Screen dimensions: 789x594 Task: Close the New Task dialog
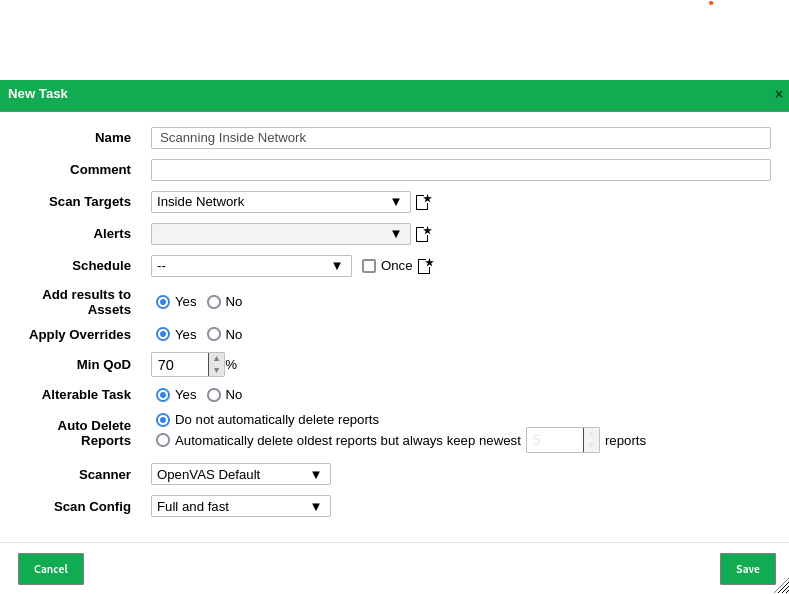[778, 94]
